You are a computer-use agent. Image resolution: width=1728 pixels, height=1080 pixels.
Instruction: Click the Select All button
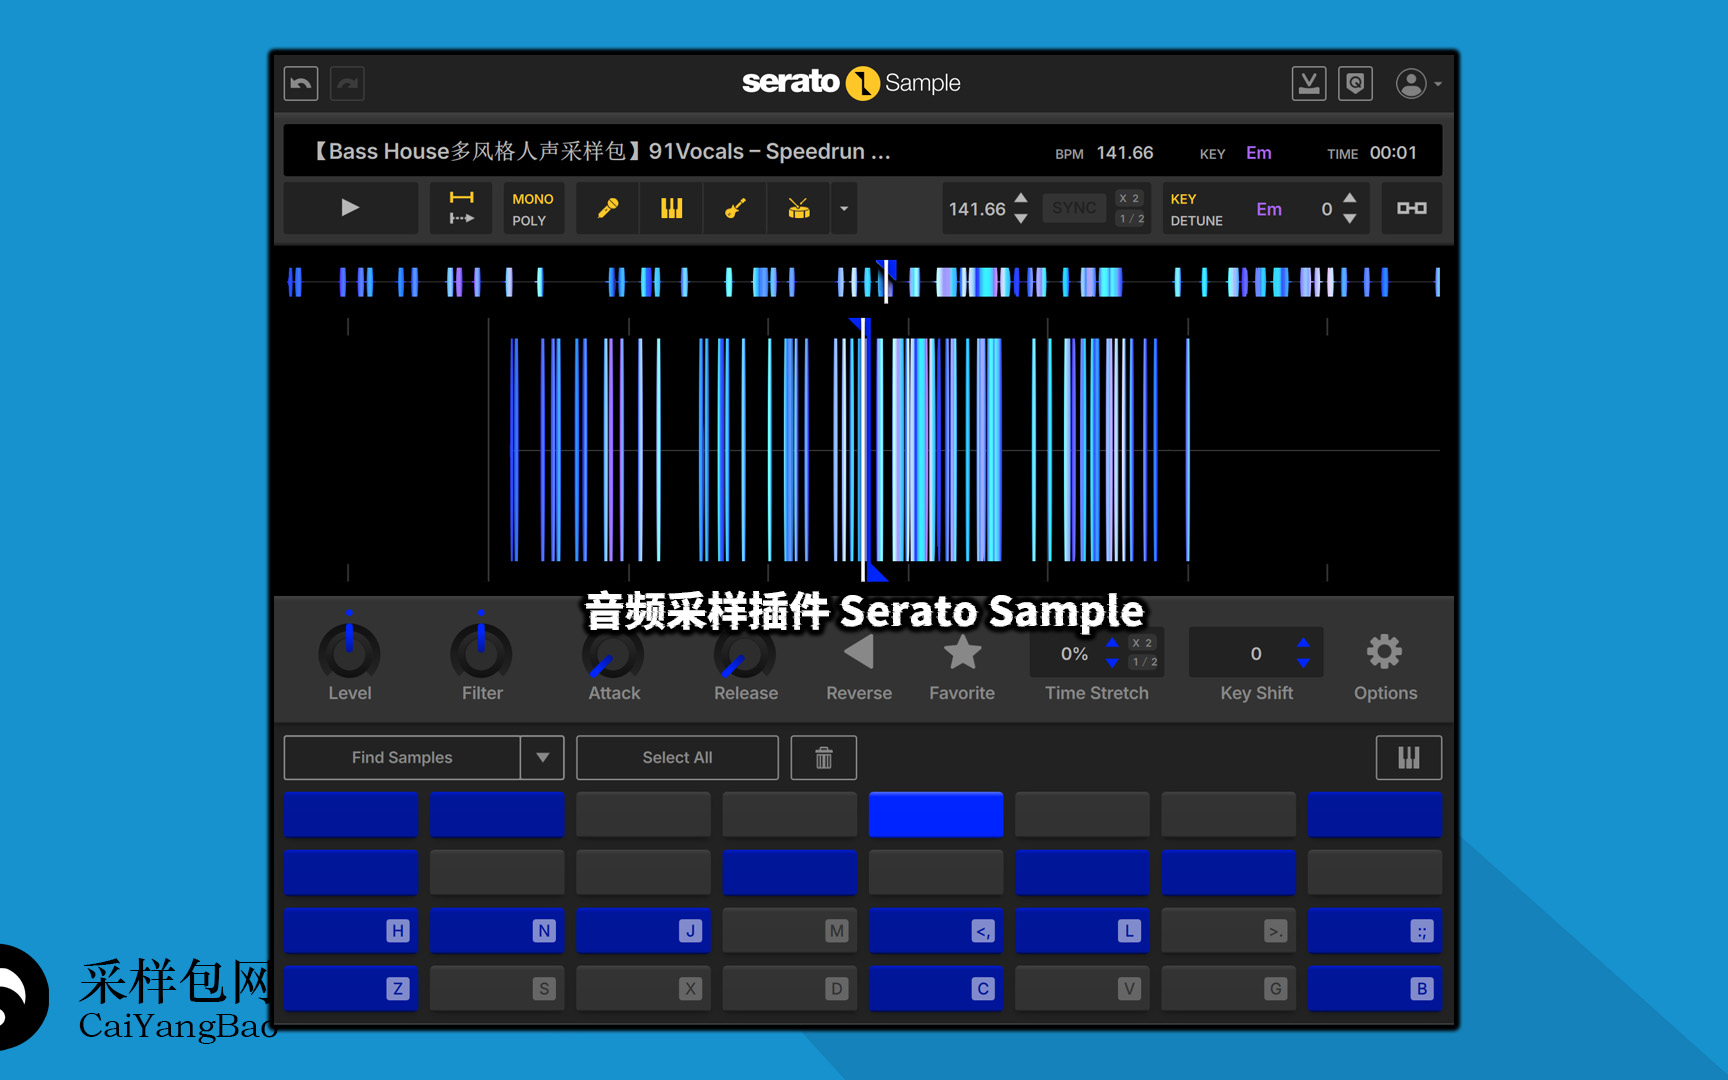coord(677,758)
